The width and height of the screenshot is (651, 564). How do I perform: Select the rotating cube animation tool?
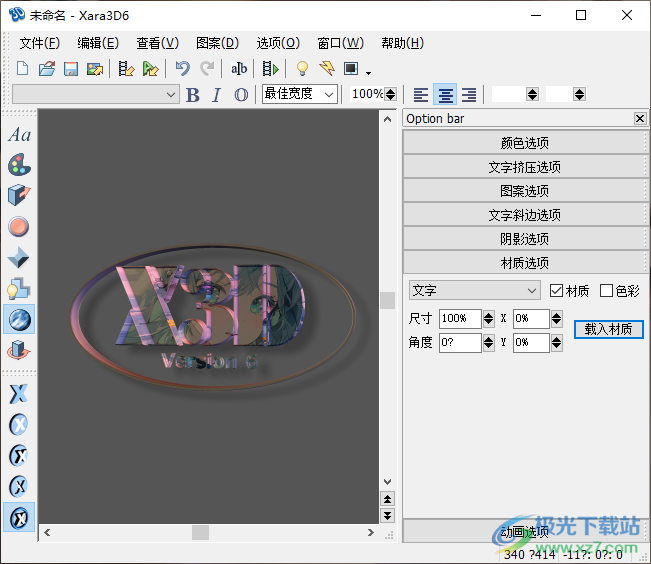point(19,351)
